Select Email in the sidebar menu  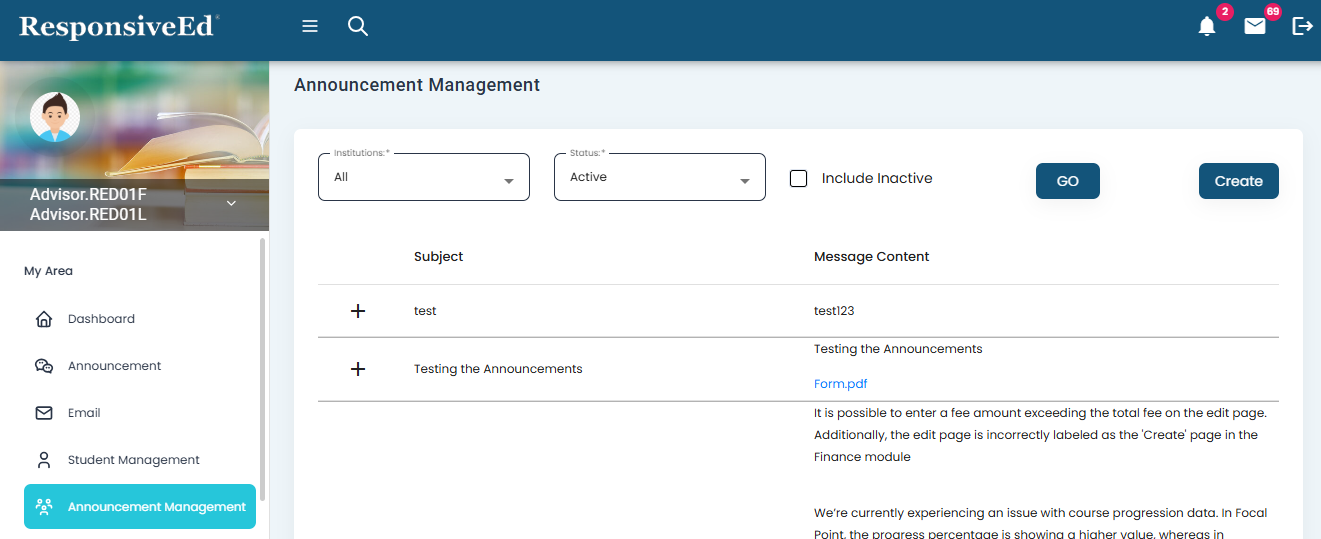[x=84, y=413]
